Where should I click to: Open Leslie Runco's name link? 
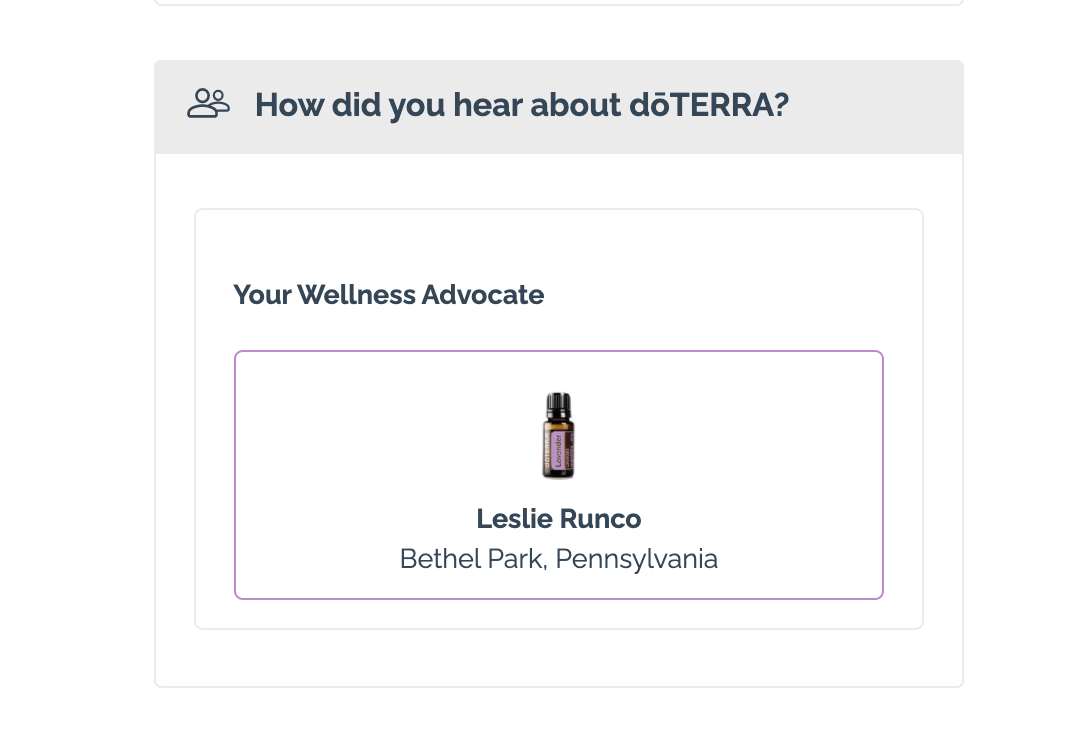pyautogui.click(x=559, y=519)
